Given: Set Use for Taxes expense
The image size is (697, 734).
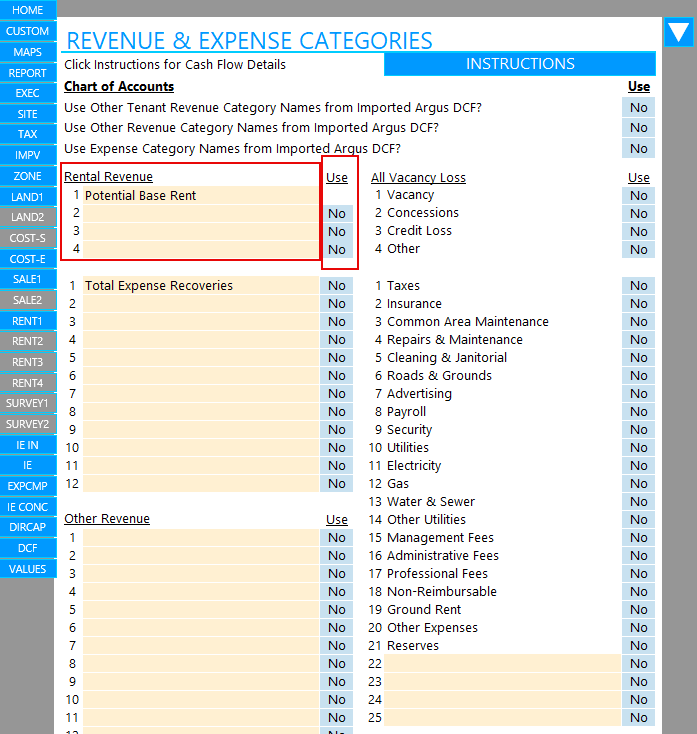Looking at the screenshot, I should point(638,286).
